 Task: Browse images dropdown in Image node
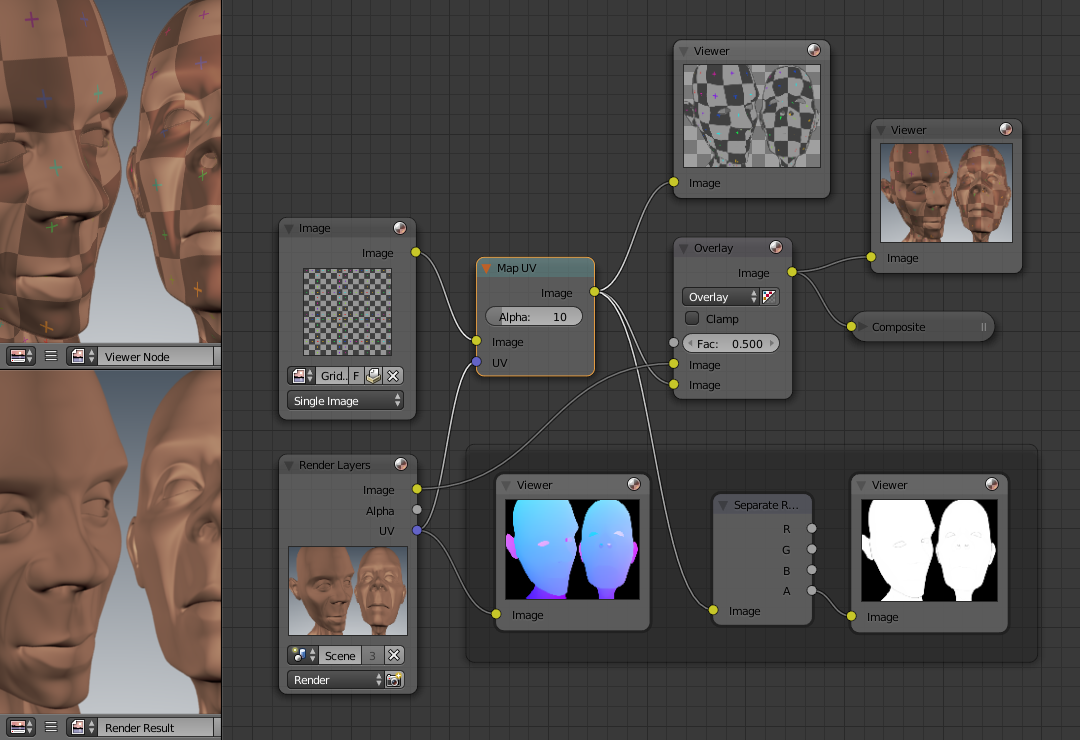pyautogui.click(x=302, y=376)
